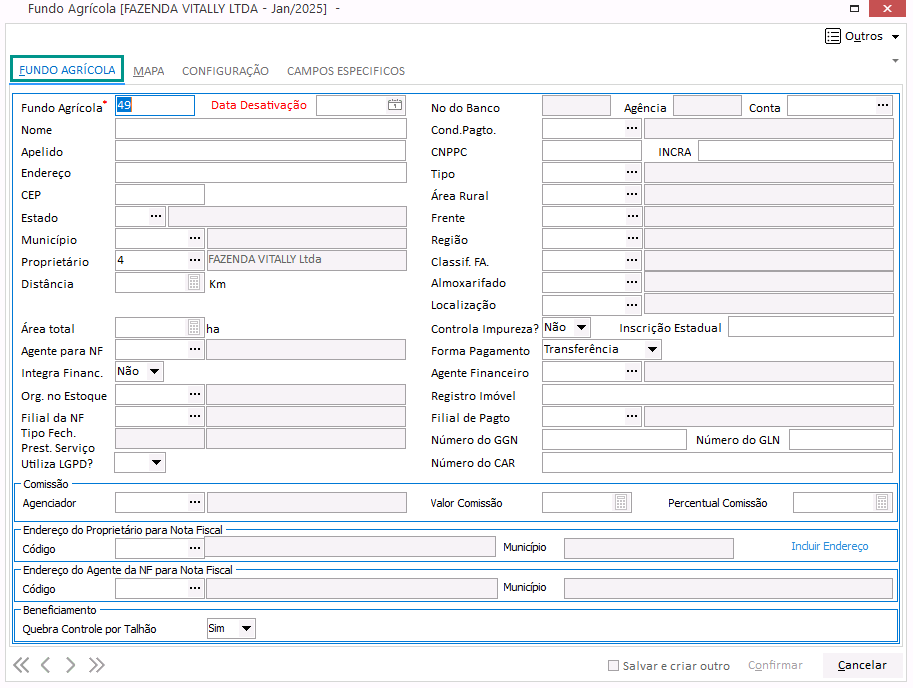This screenshot has width=913, height=688.
Task: Click calculator icon in Valor Comissão field
Action: pyautogui.click(x=622, y=502)
